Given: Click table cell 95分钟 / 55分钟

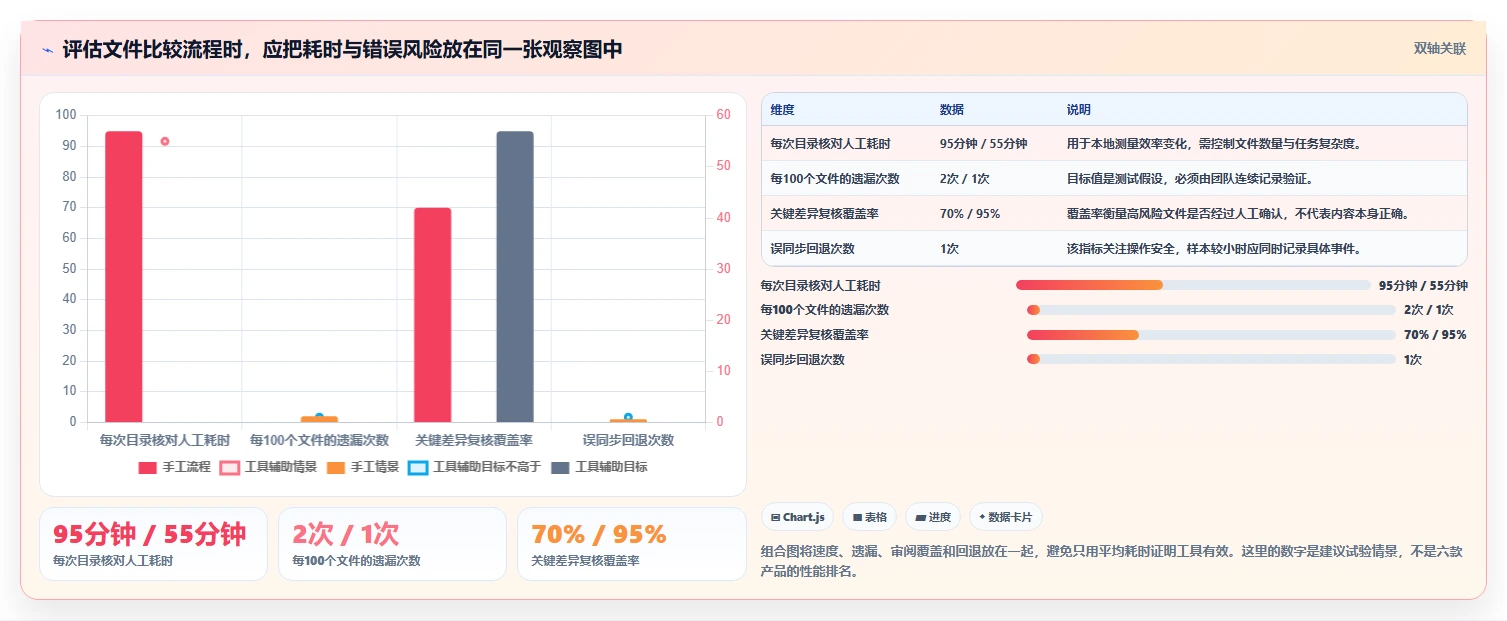Looking at the screenshot, I should pyautogui.click(x=983, y=143).
